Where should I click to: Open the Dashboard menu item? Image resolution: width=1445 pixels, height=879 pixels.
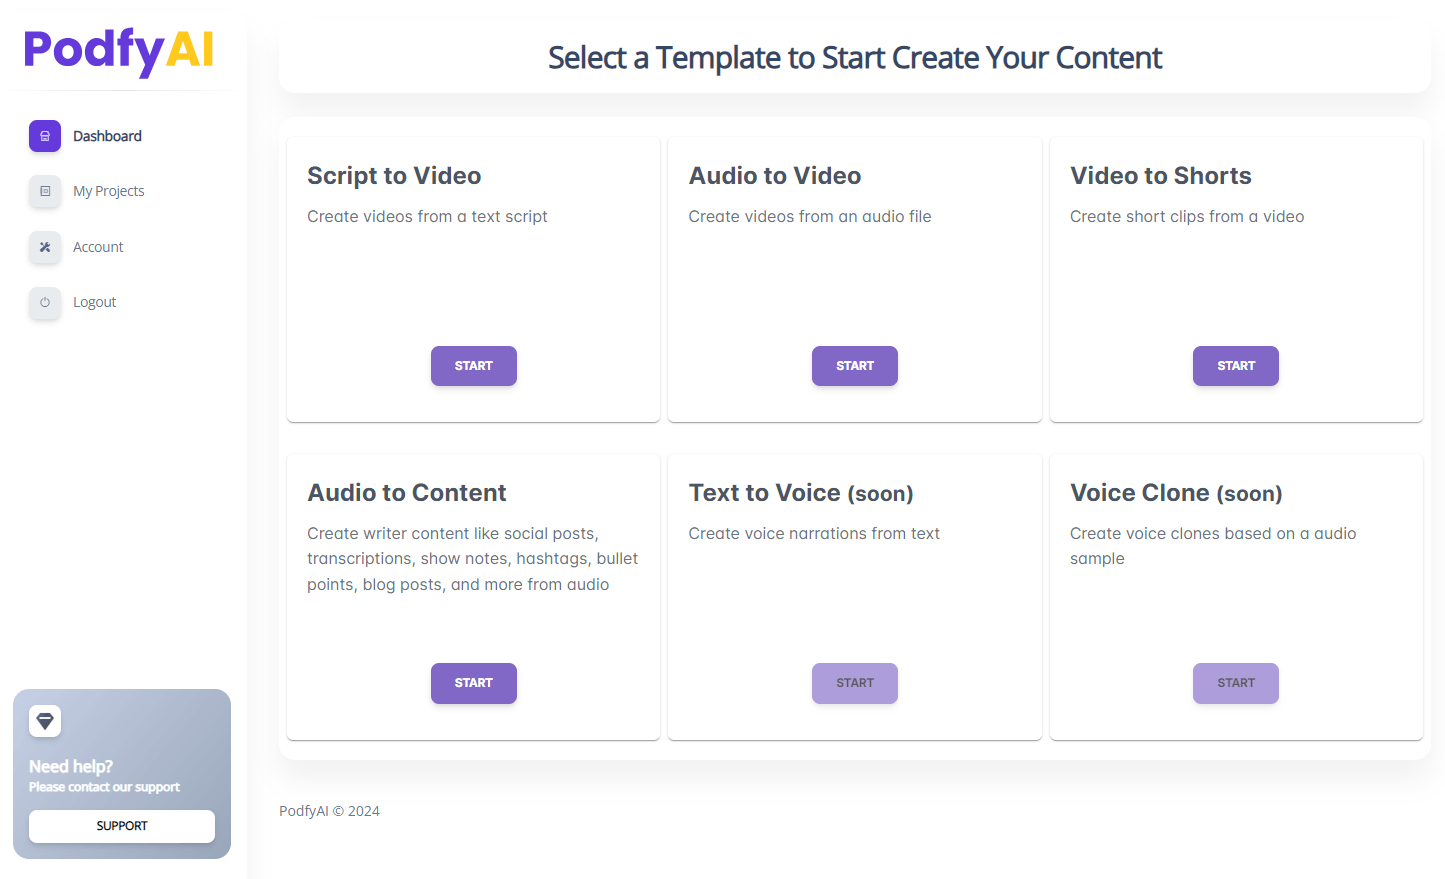(x=107, y=136)
